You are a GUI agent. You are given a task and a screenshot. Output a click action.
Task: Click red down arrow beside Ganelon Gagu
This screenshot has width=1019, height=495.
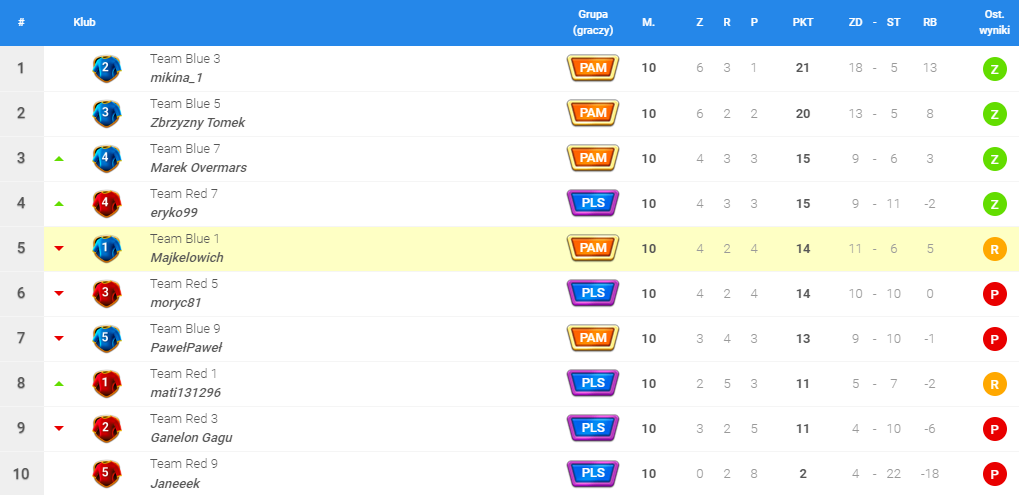59,429
